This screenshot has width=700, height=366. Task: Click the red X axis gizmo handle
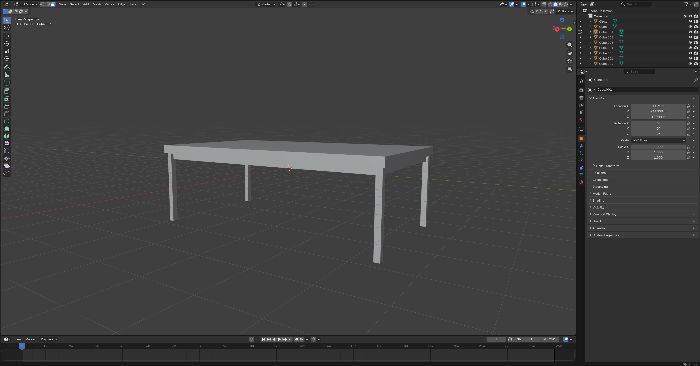point(557,29)
